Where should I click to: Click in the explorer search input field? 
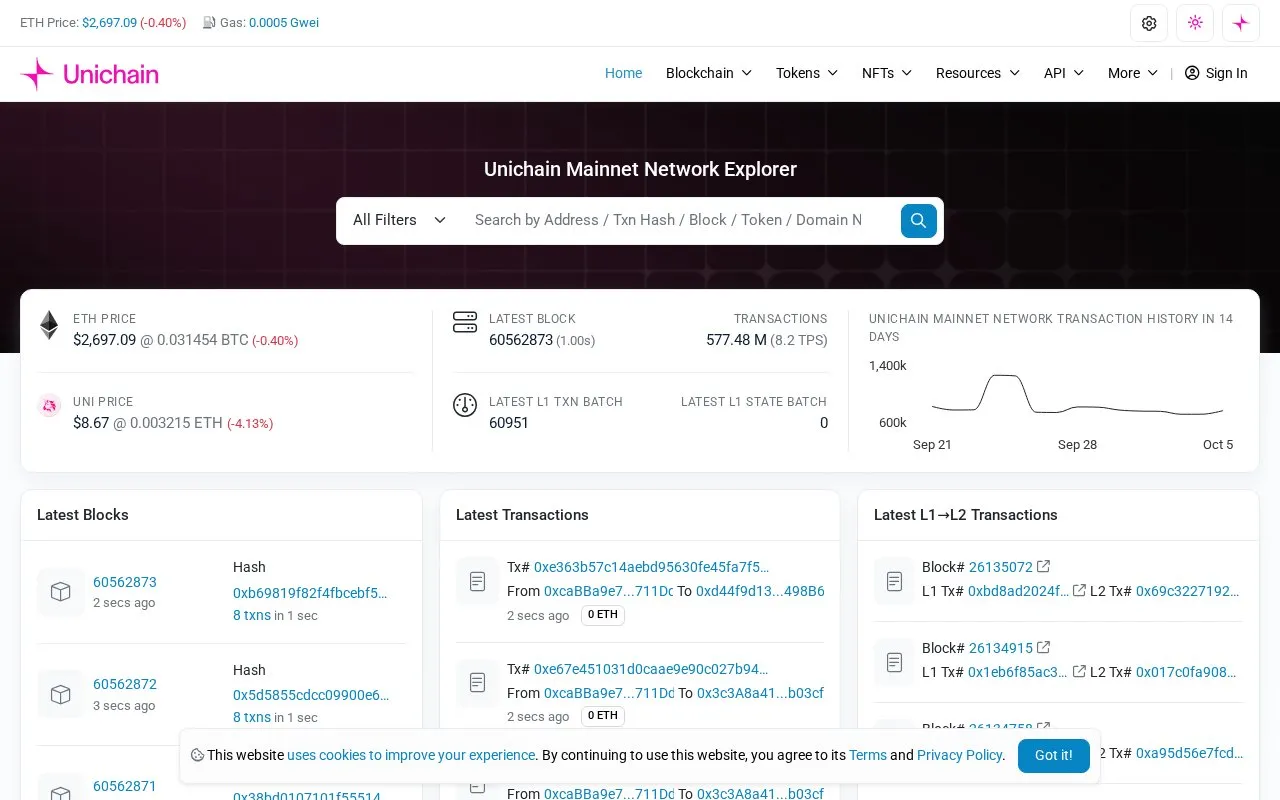[x=668, y=220]
